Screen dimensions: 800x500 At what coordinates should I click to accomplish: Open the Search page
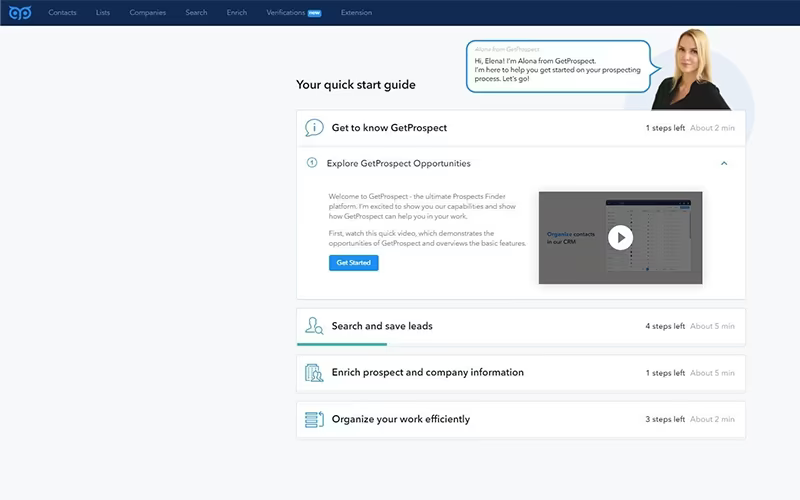[196, 12]
